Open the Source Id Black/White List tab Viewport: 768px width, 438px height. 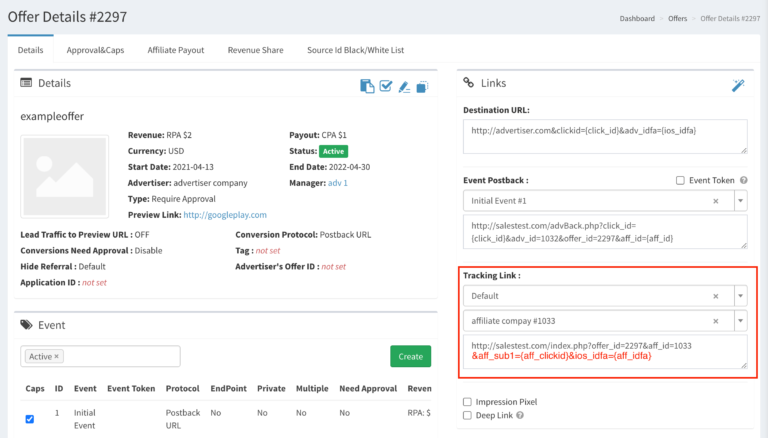click(355, 49)
